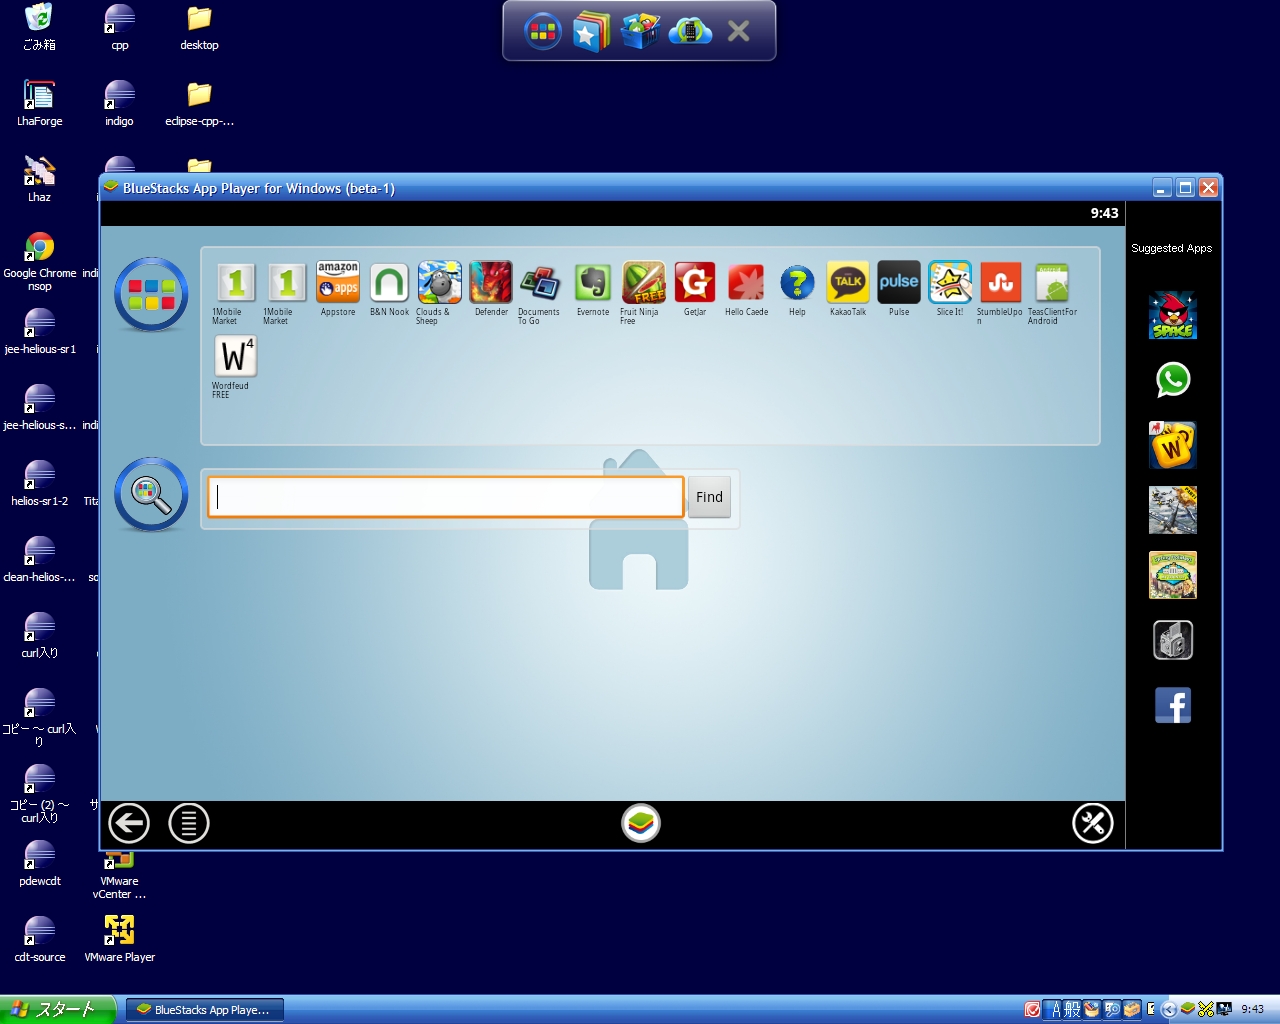Click the Find button
The width and height of the screenshot is (1280, 1024).
tap(709, 497)
